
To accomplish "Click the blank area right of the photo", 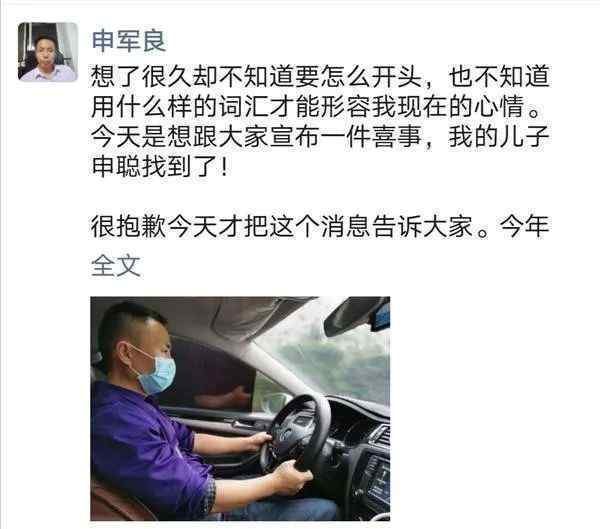I will [x=494, y=408].
